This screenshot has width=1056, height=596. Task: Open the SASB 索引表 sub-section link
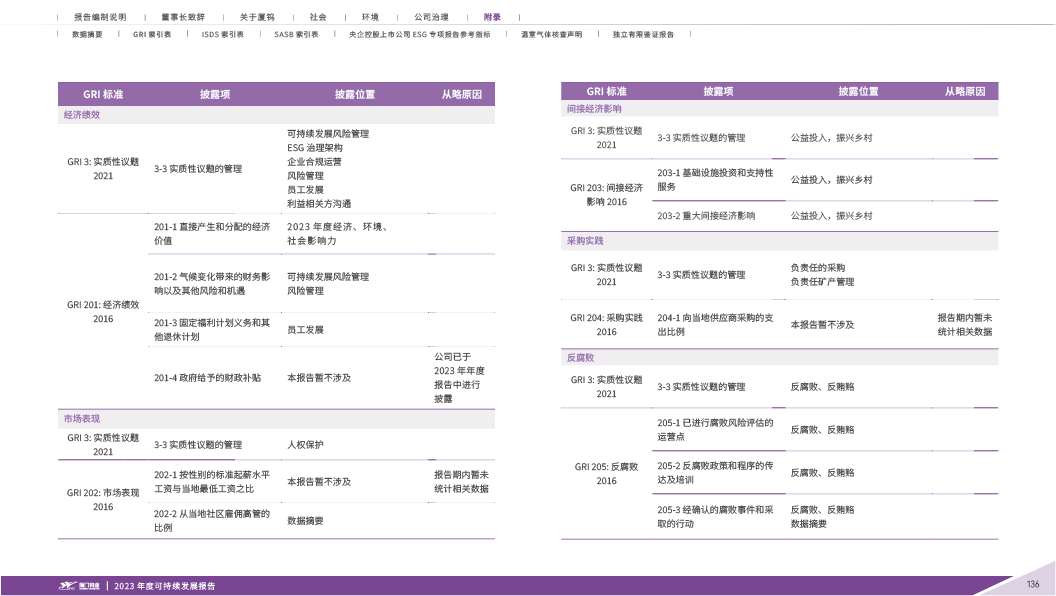coord(296,34)
